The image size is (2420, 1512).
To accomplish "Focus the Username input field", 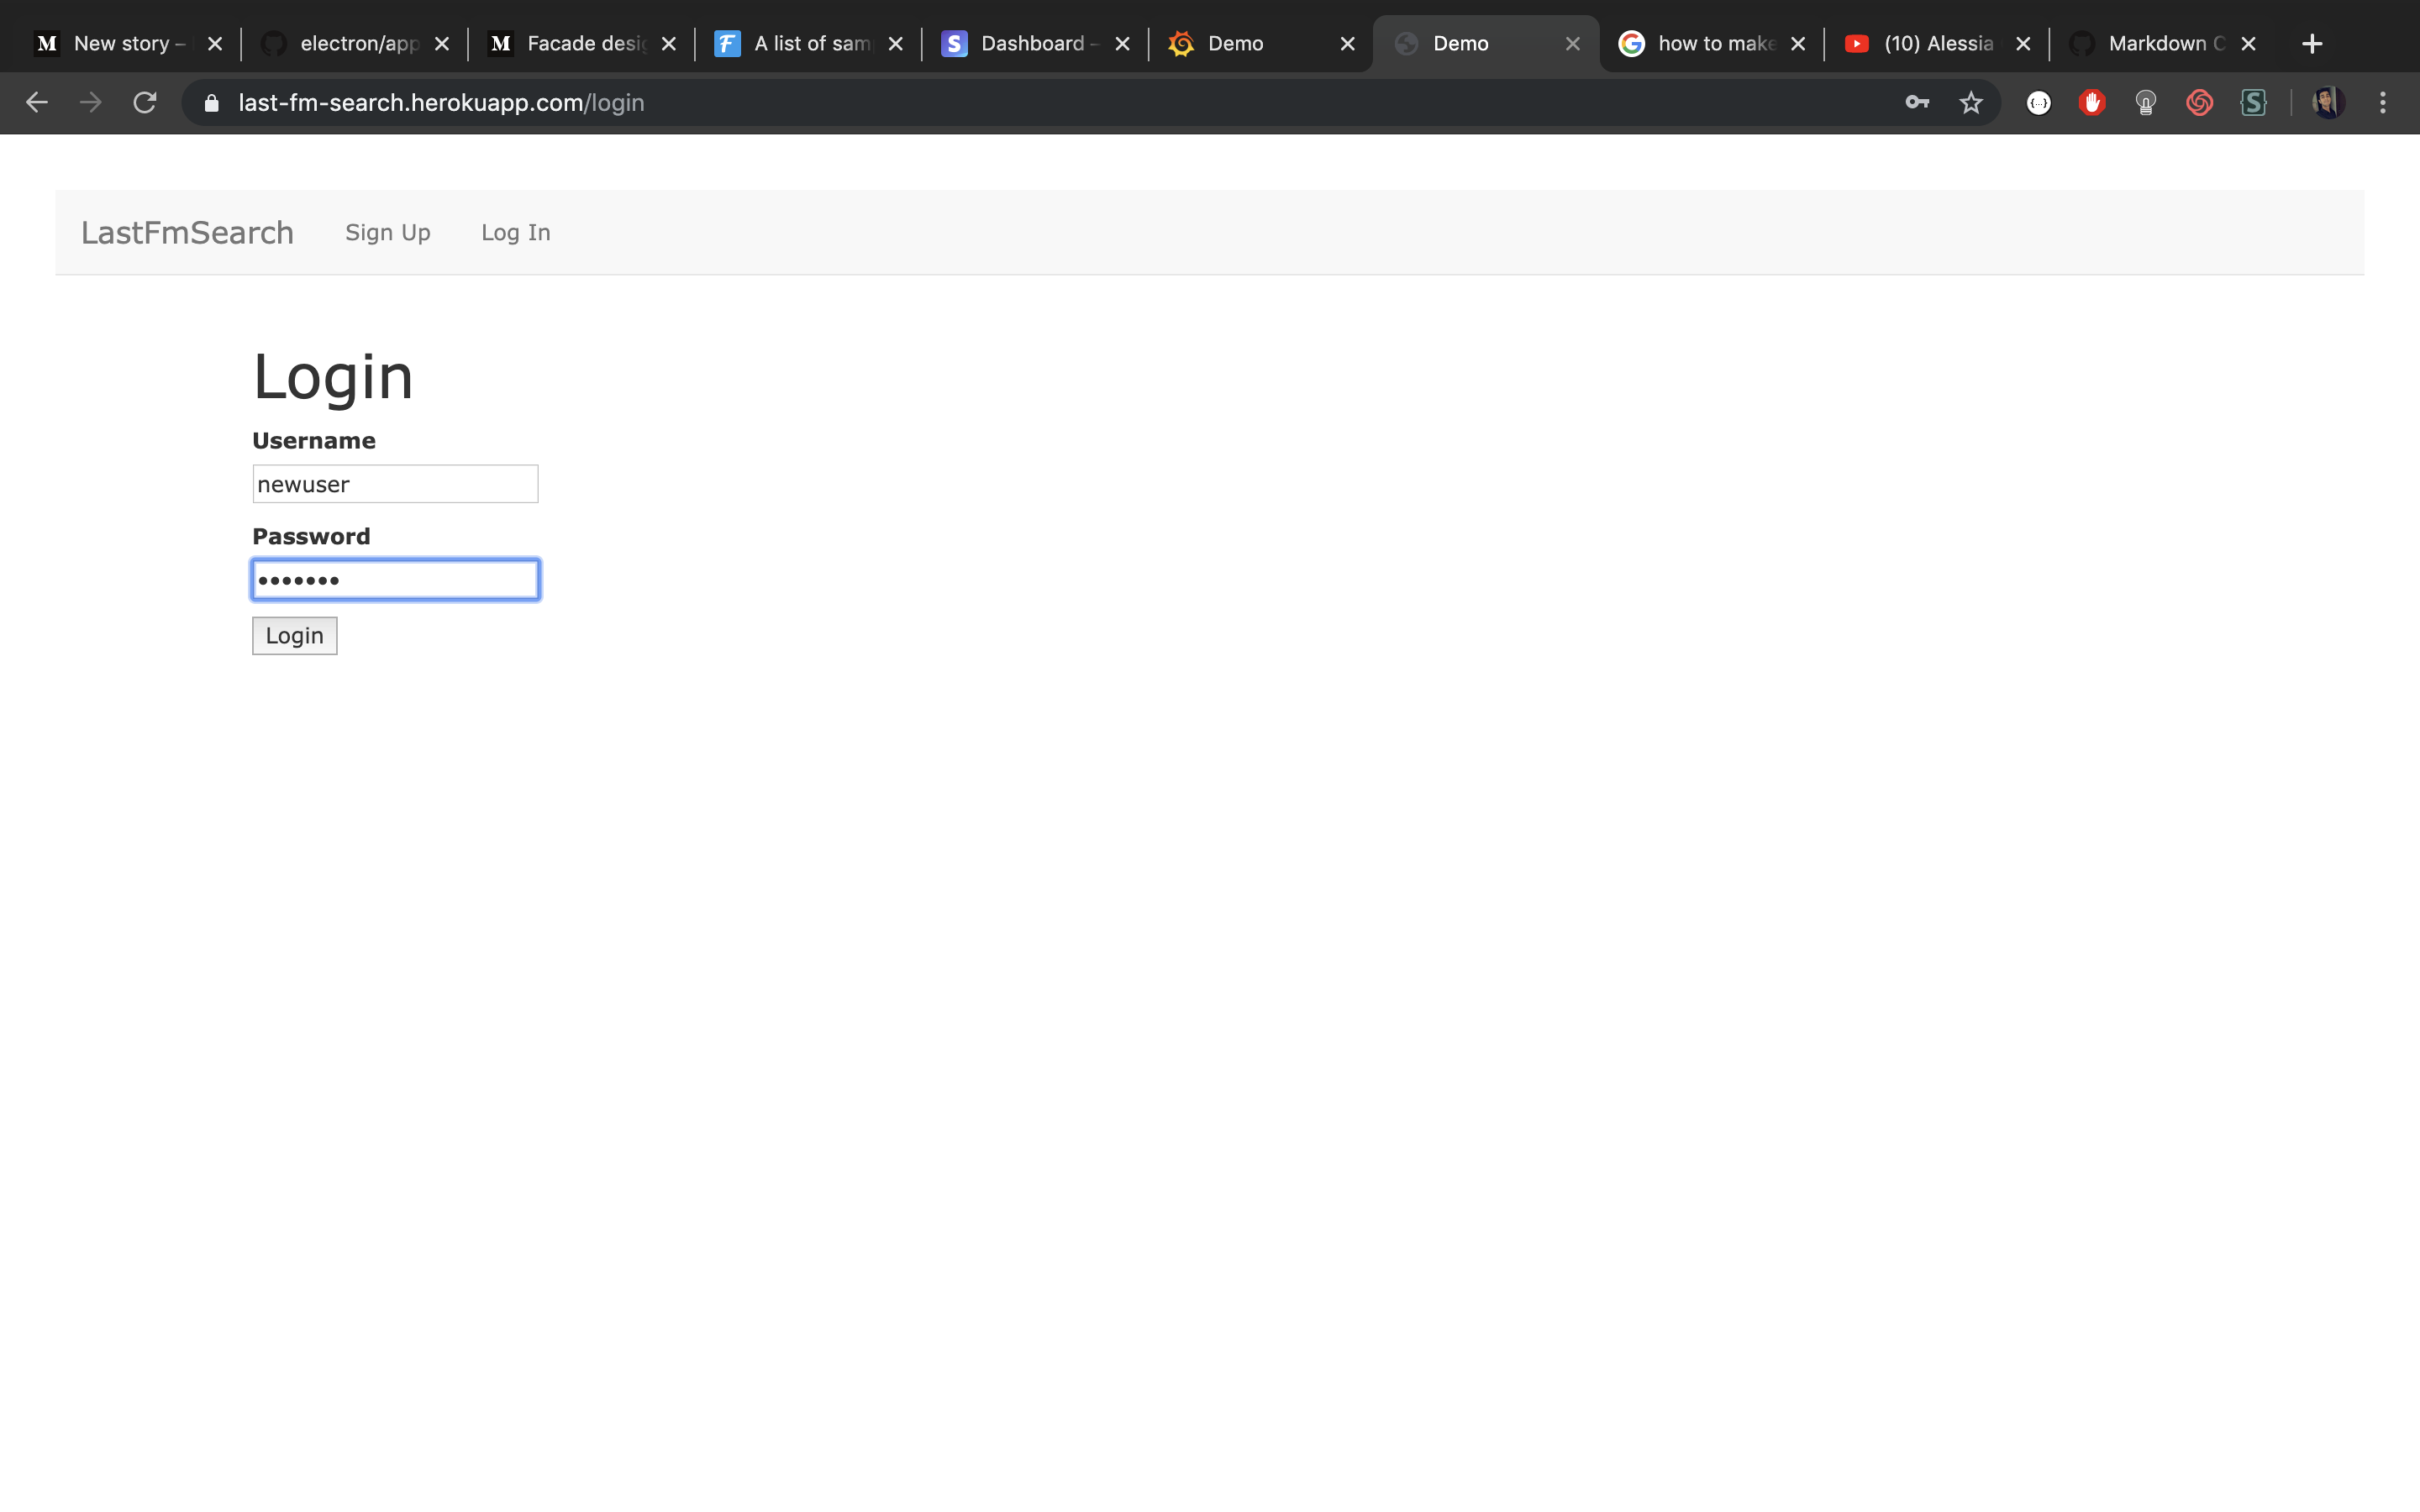I will pos(395,484).
